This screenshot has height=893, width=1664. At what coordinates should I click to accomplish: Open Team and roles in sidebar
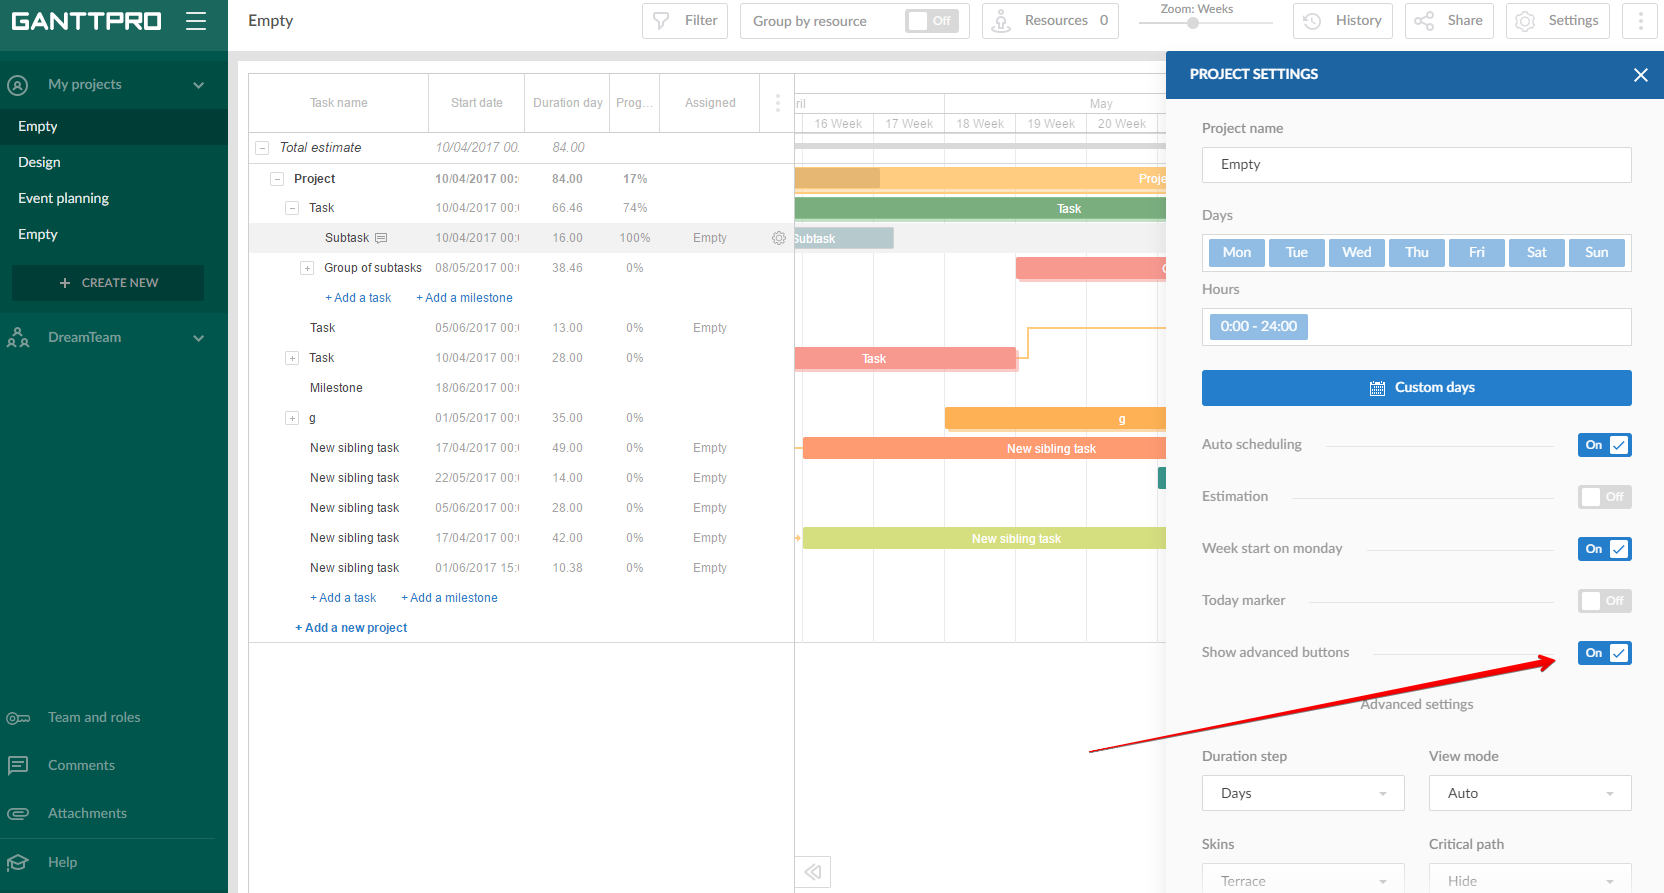point(94,717)
